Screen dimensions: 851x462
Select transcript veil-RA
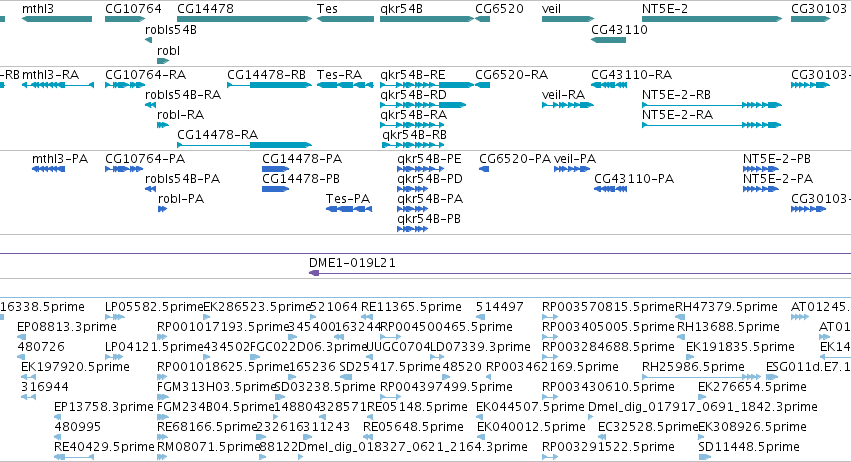click(x=568, y=105)
